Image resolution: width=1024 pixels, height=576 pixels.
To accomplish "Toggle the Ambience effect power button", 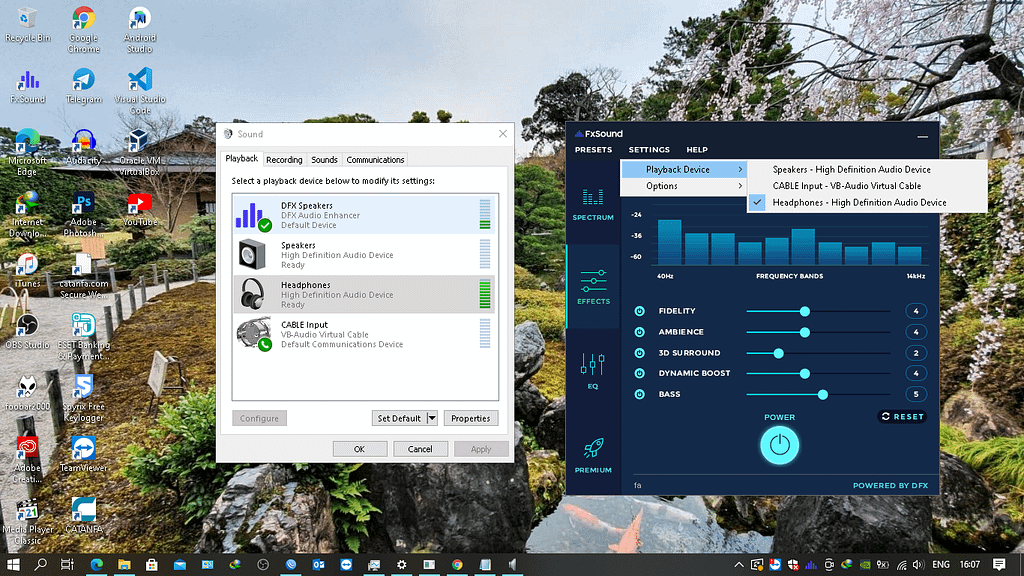I will click(639, 332).
